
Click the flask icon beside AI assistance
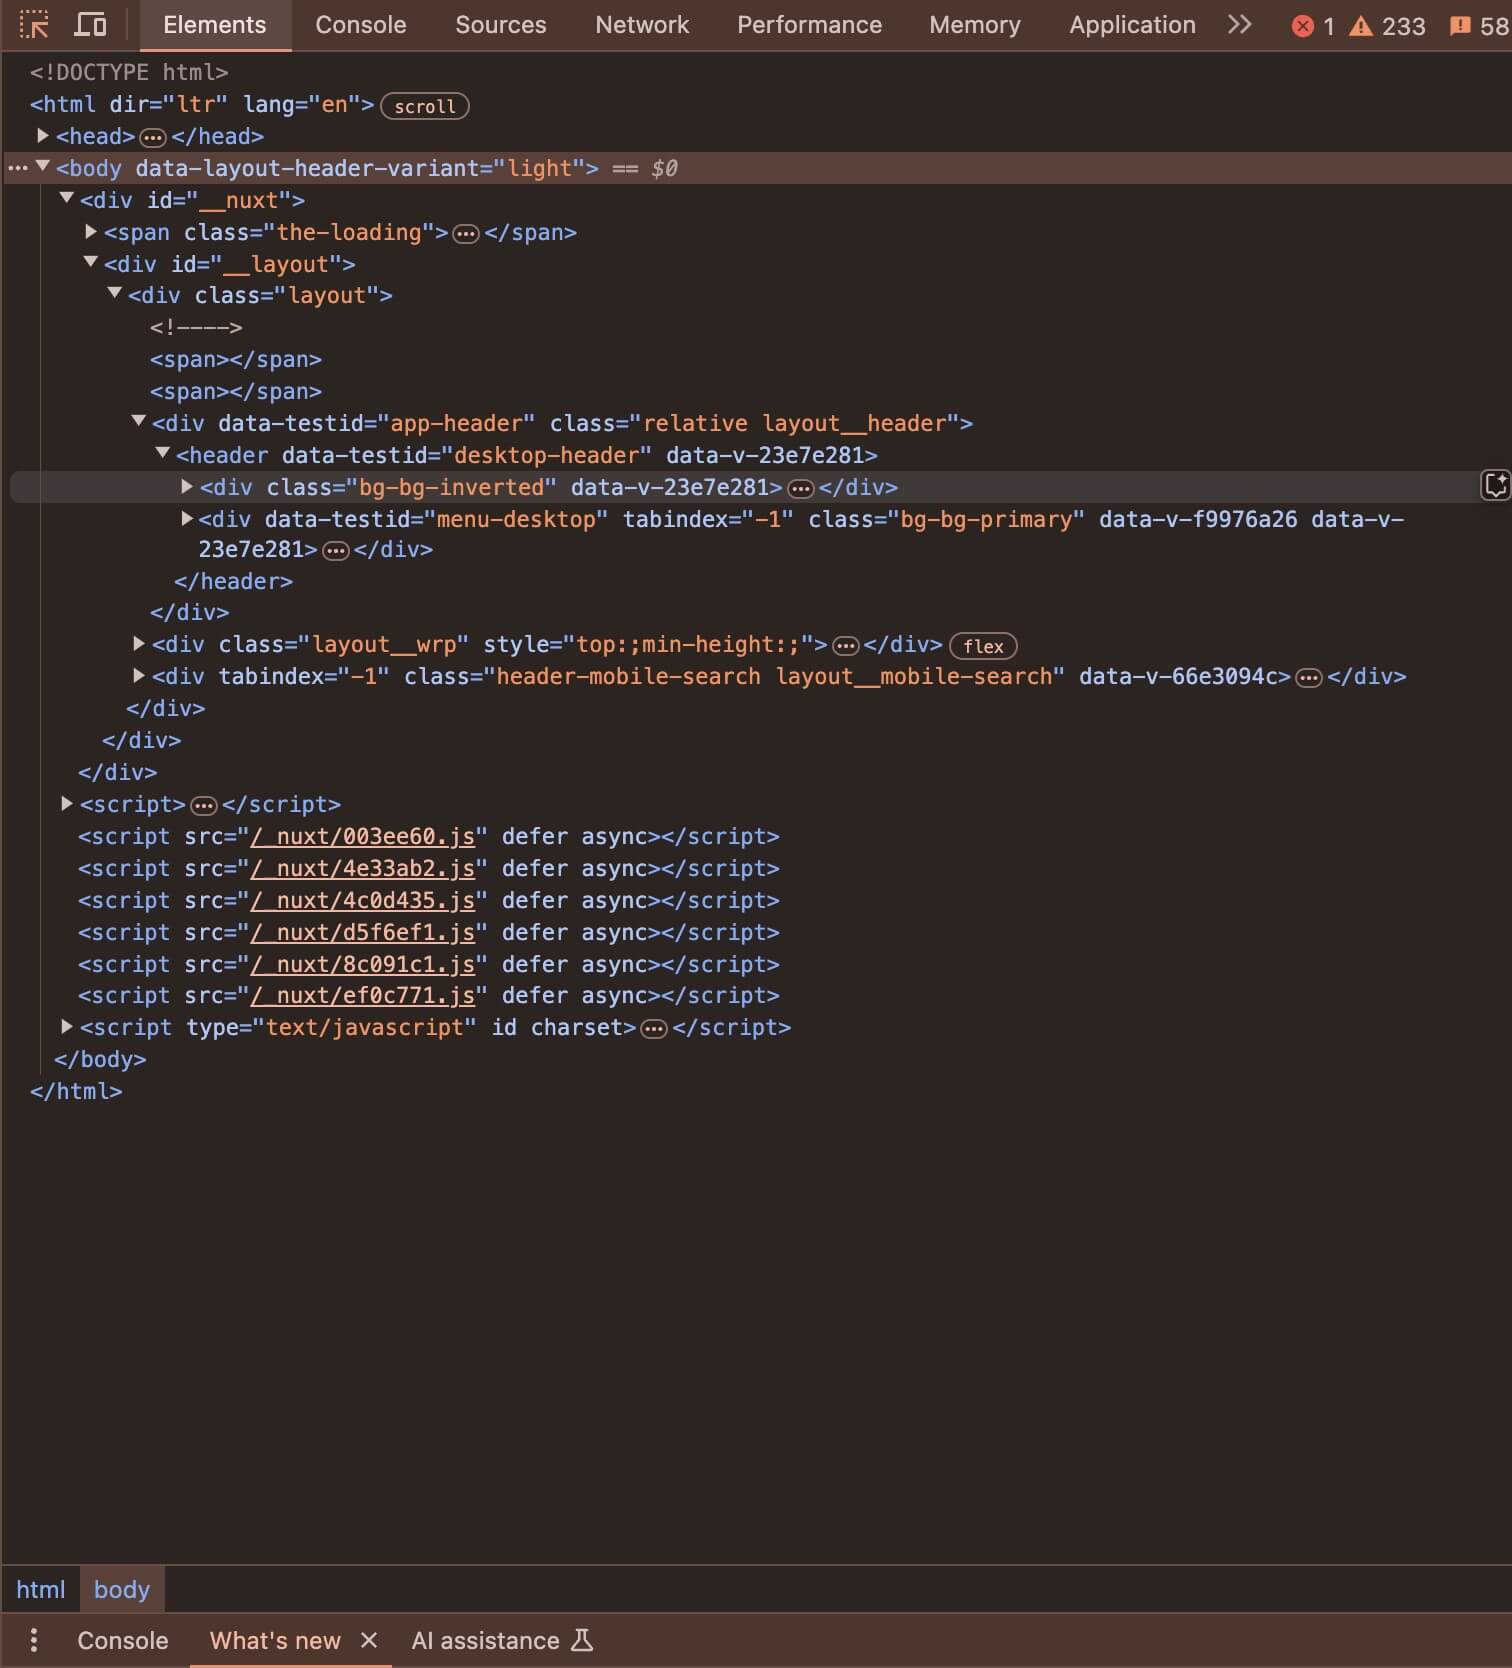point(582,1640)
